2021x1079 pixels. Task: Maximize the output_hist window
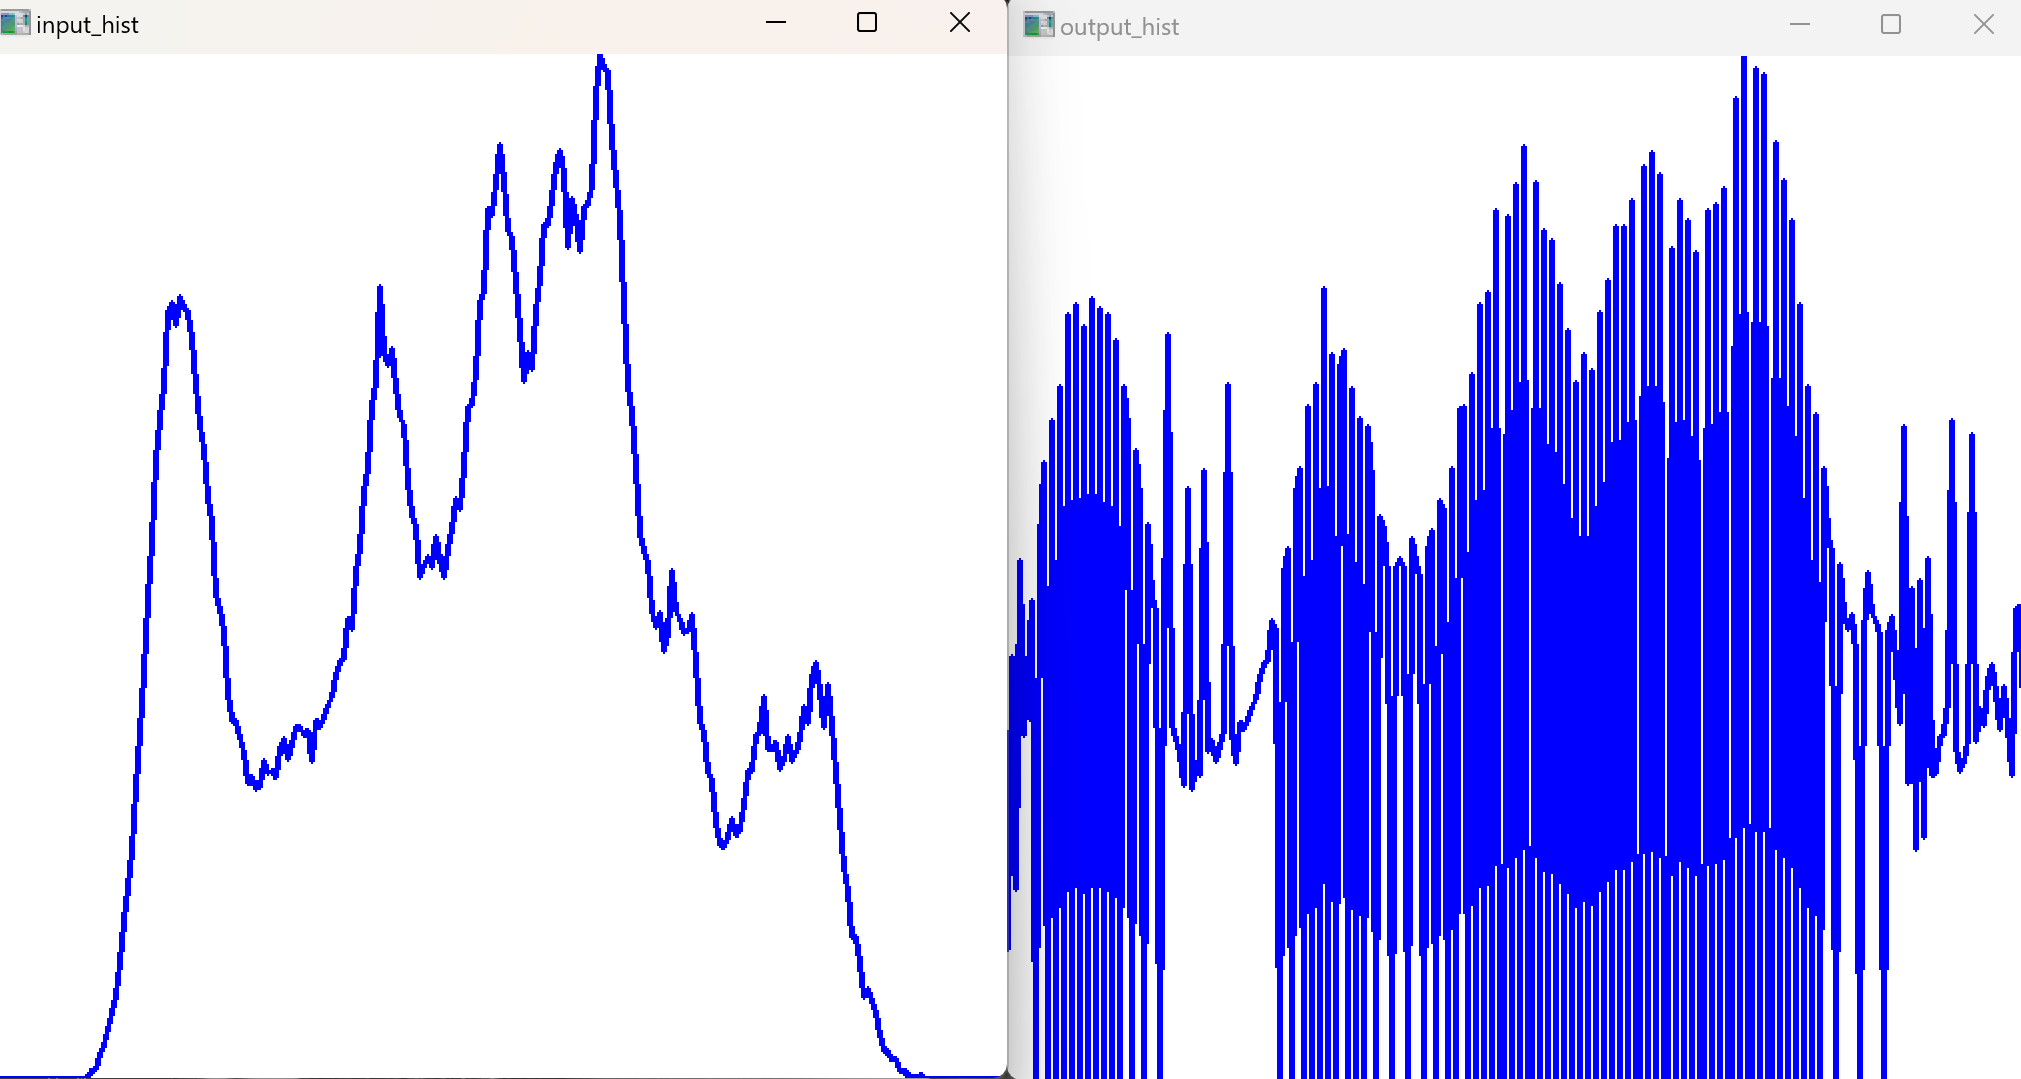click(1891, 25)
